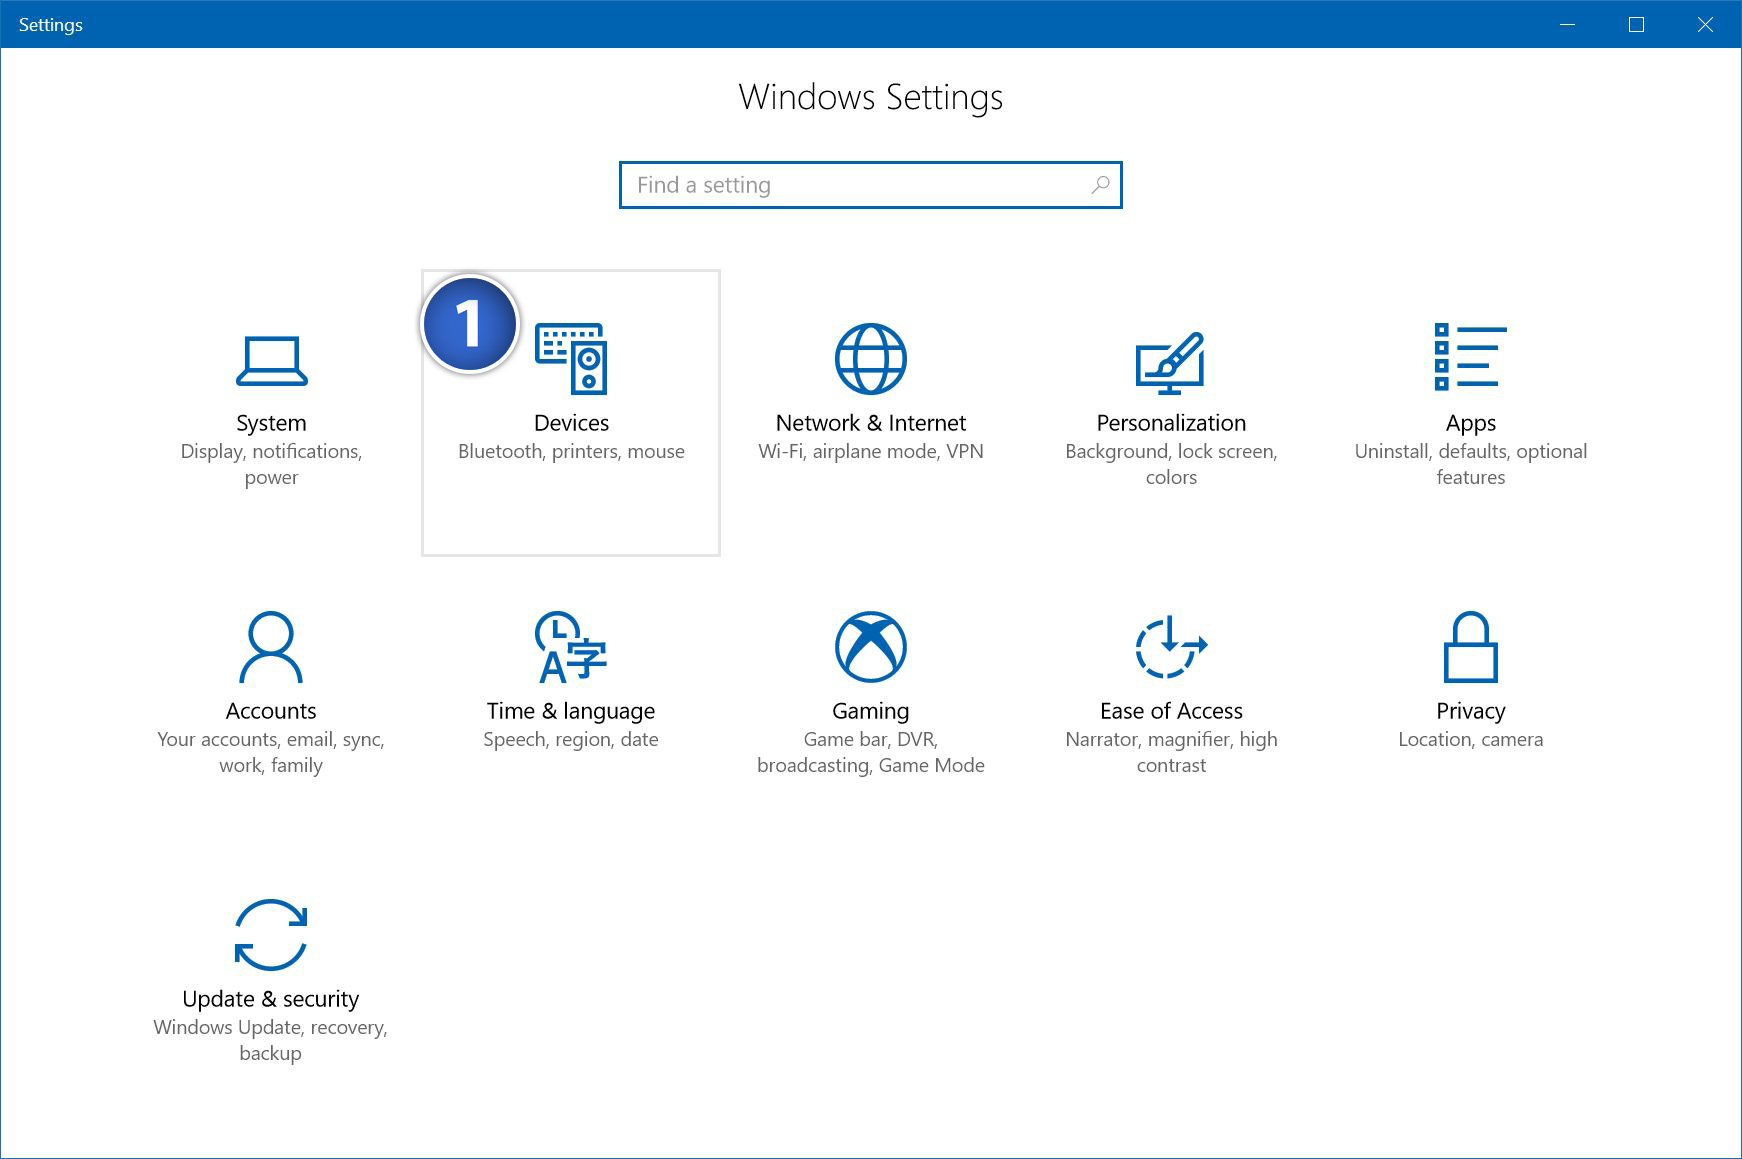The image size is (1742, 1159).
Task: Select the Personalization label
Action: coord(1171,423)
